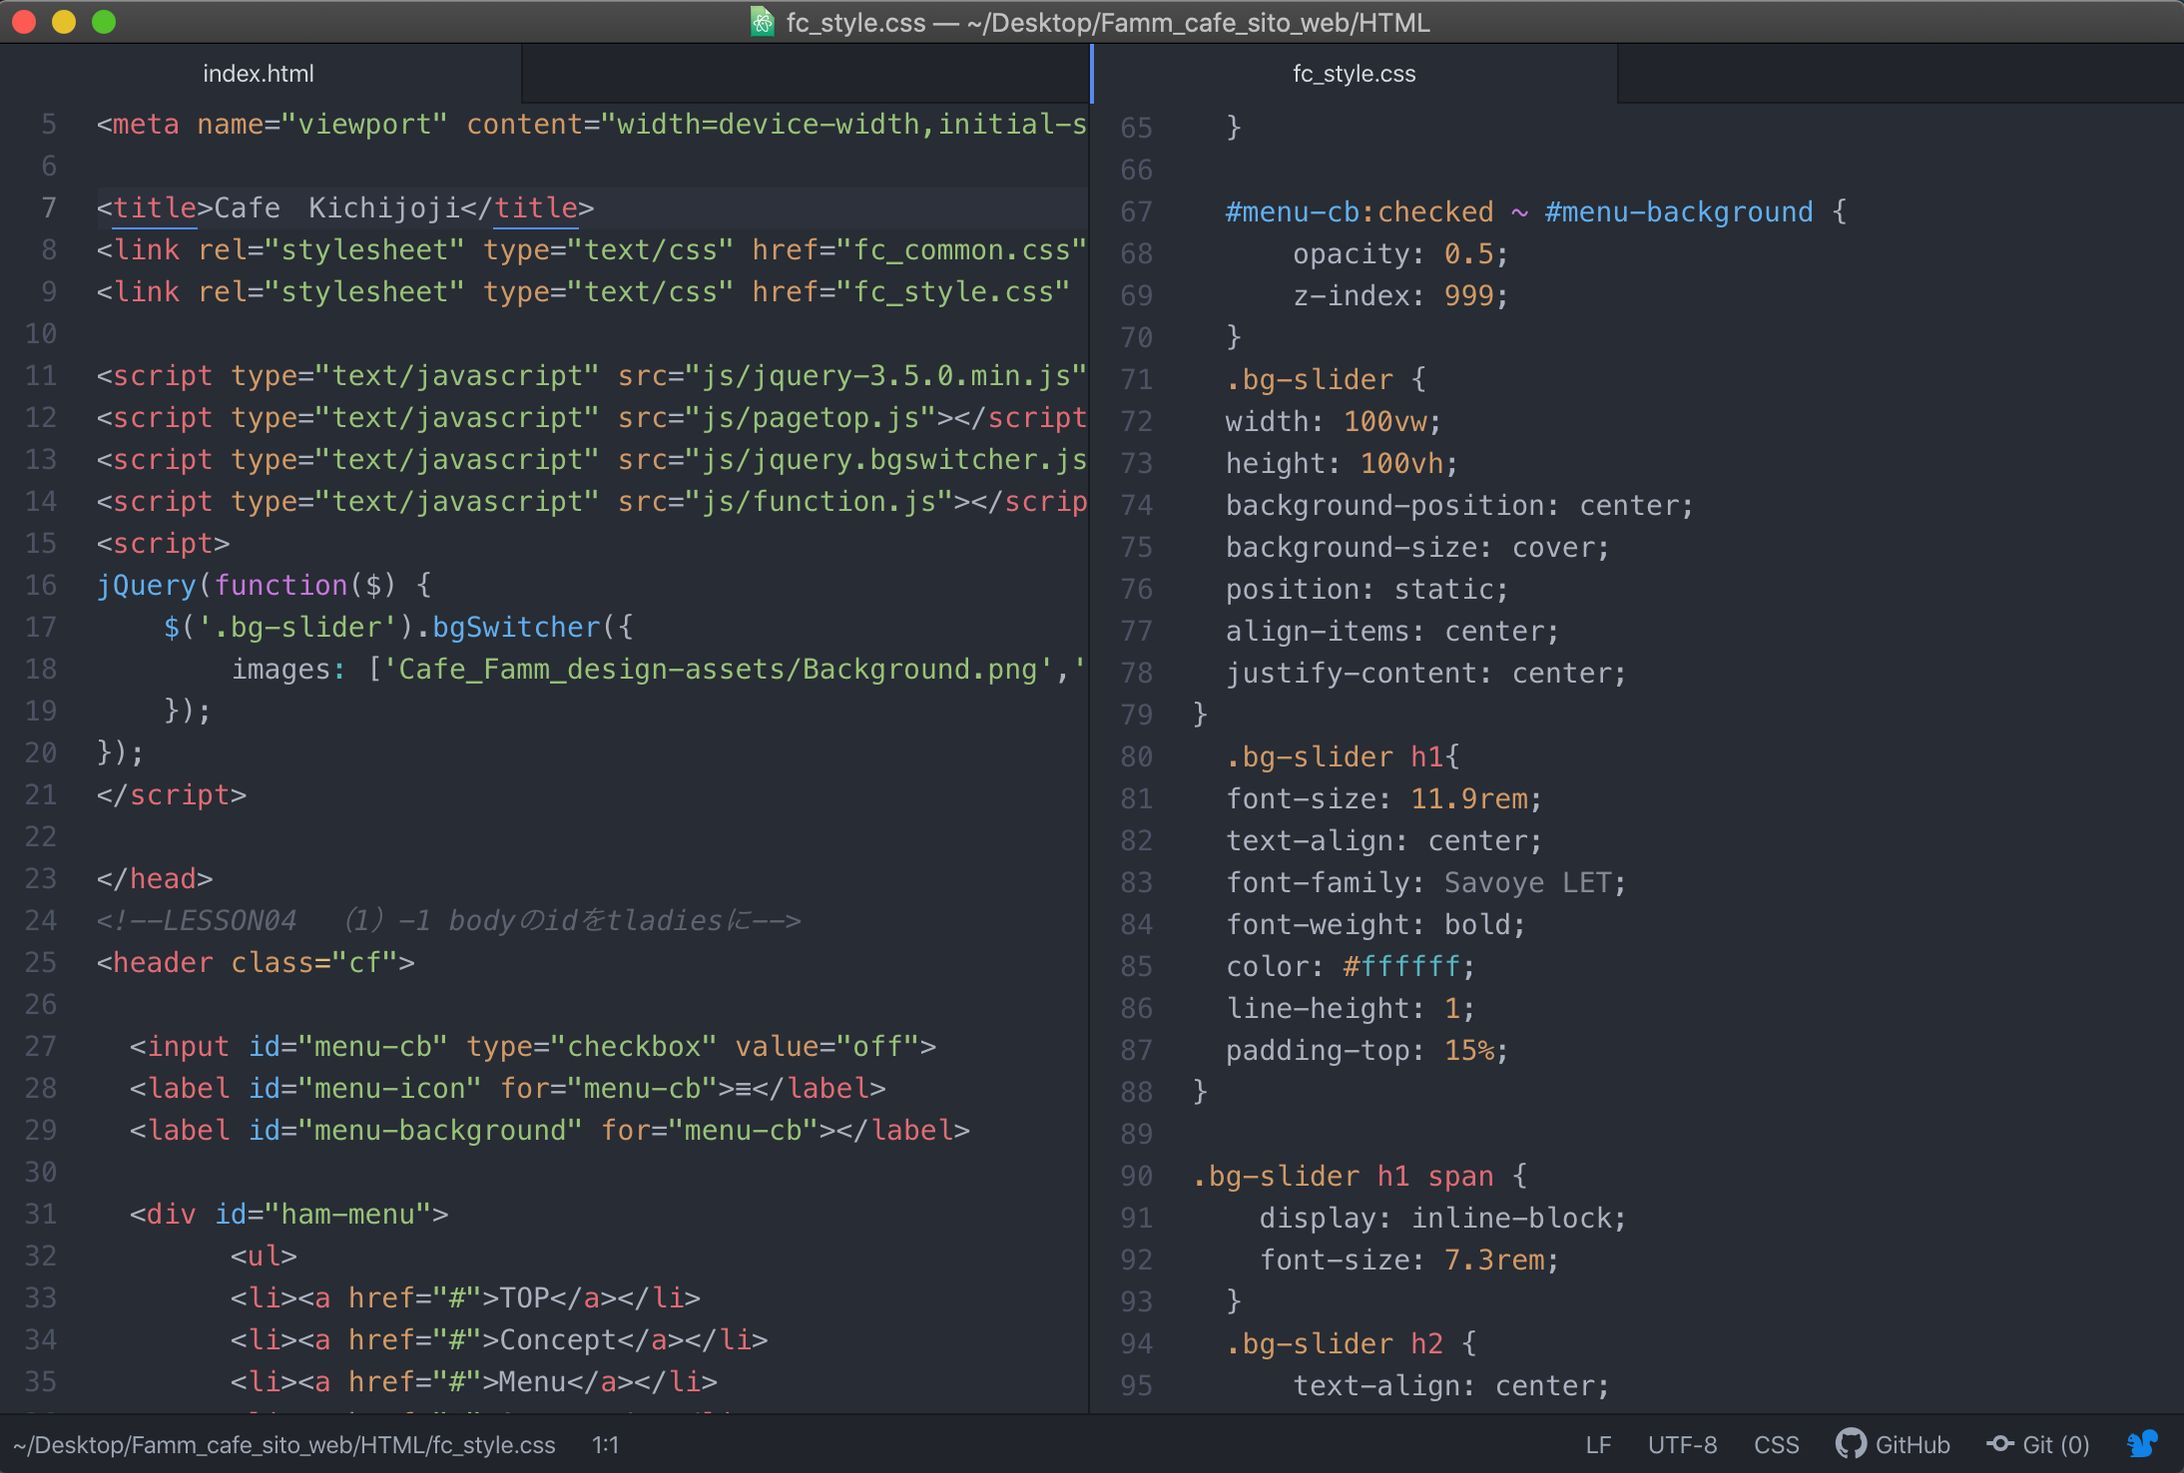The height and width of the screenshot is (1473, 2184).
Task: Click the LESSON04 comment on line 24
Action: point(230,920)
